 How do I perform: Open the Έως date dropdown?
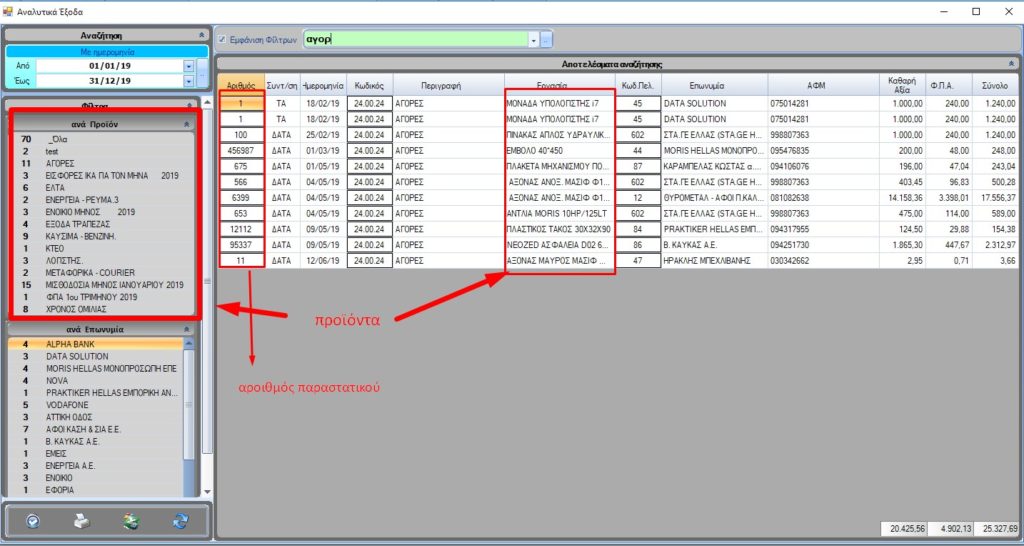pos(188,81)
